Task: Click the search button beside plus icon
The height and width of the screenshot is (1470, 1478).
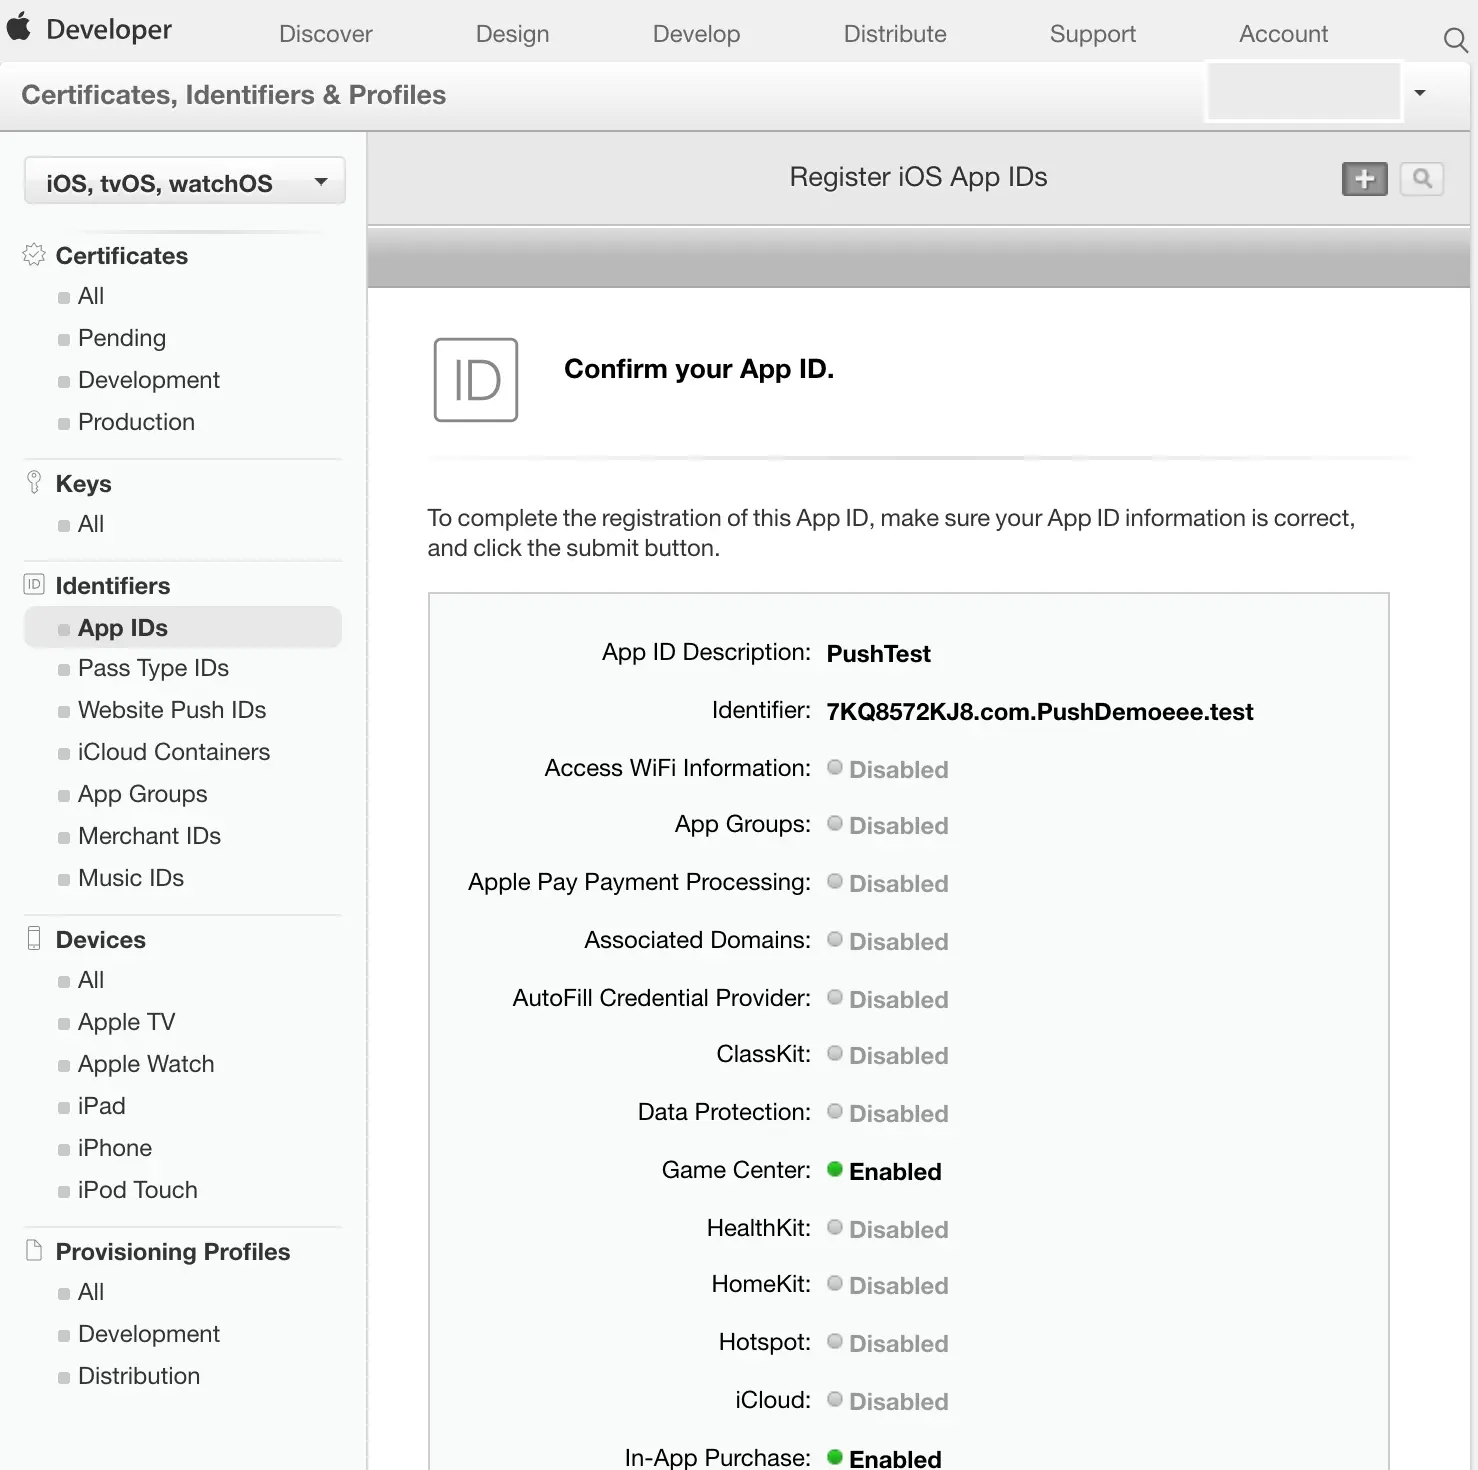Action: pos(1421,179)
